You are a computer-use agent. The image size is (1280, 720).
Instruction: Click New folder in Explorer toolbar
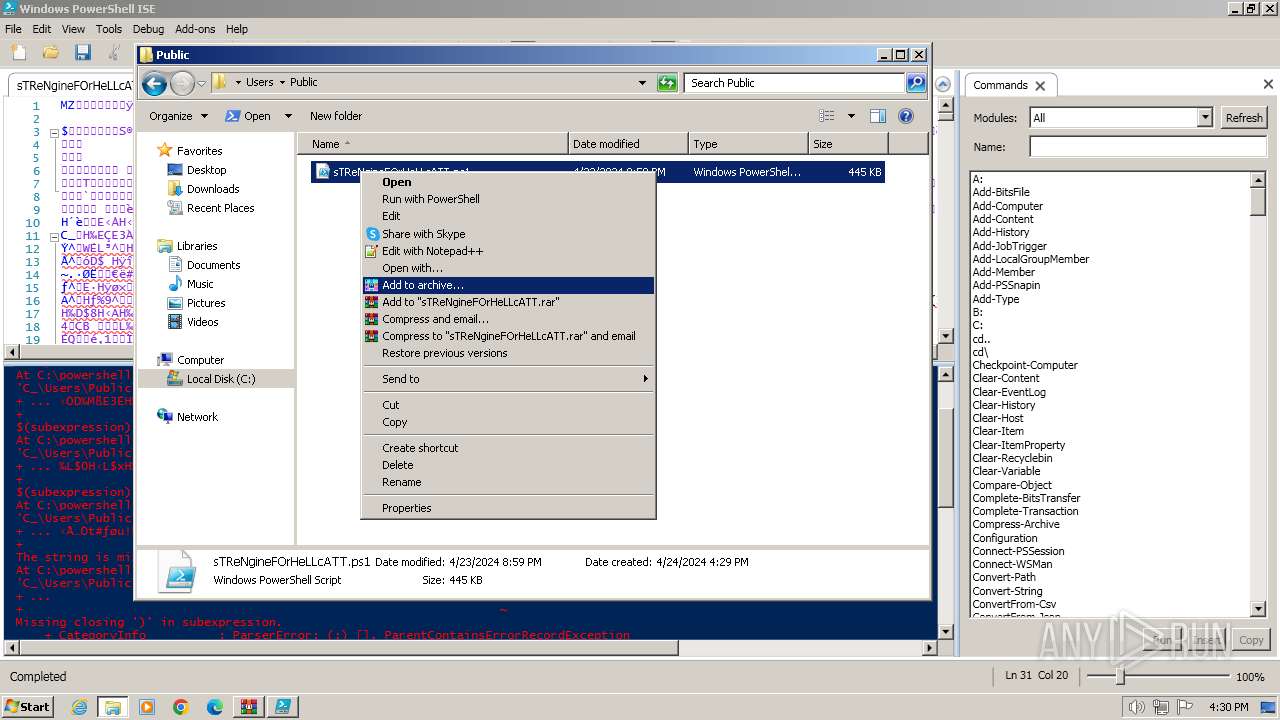336,116
